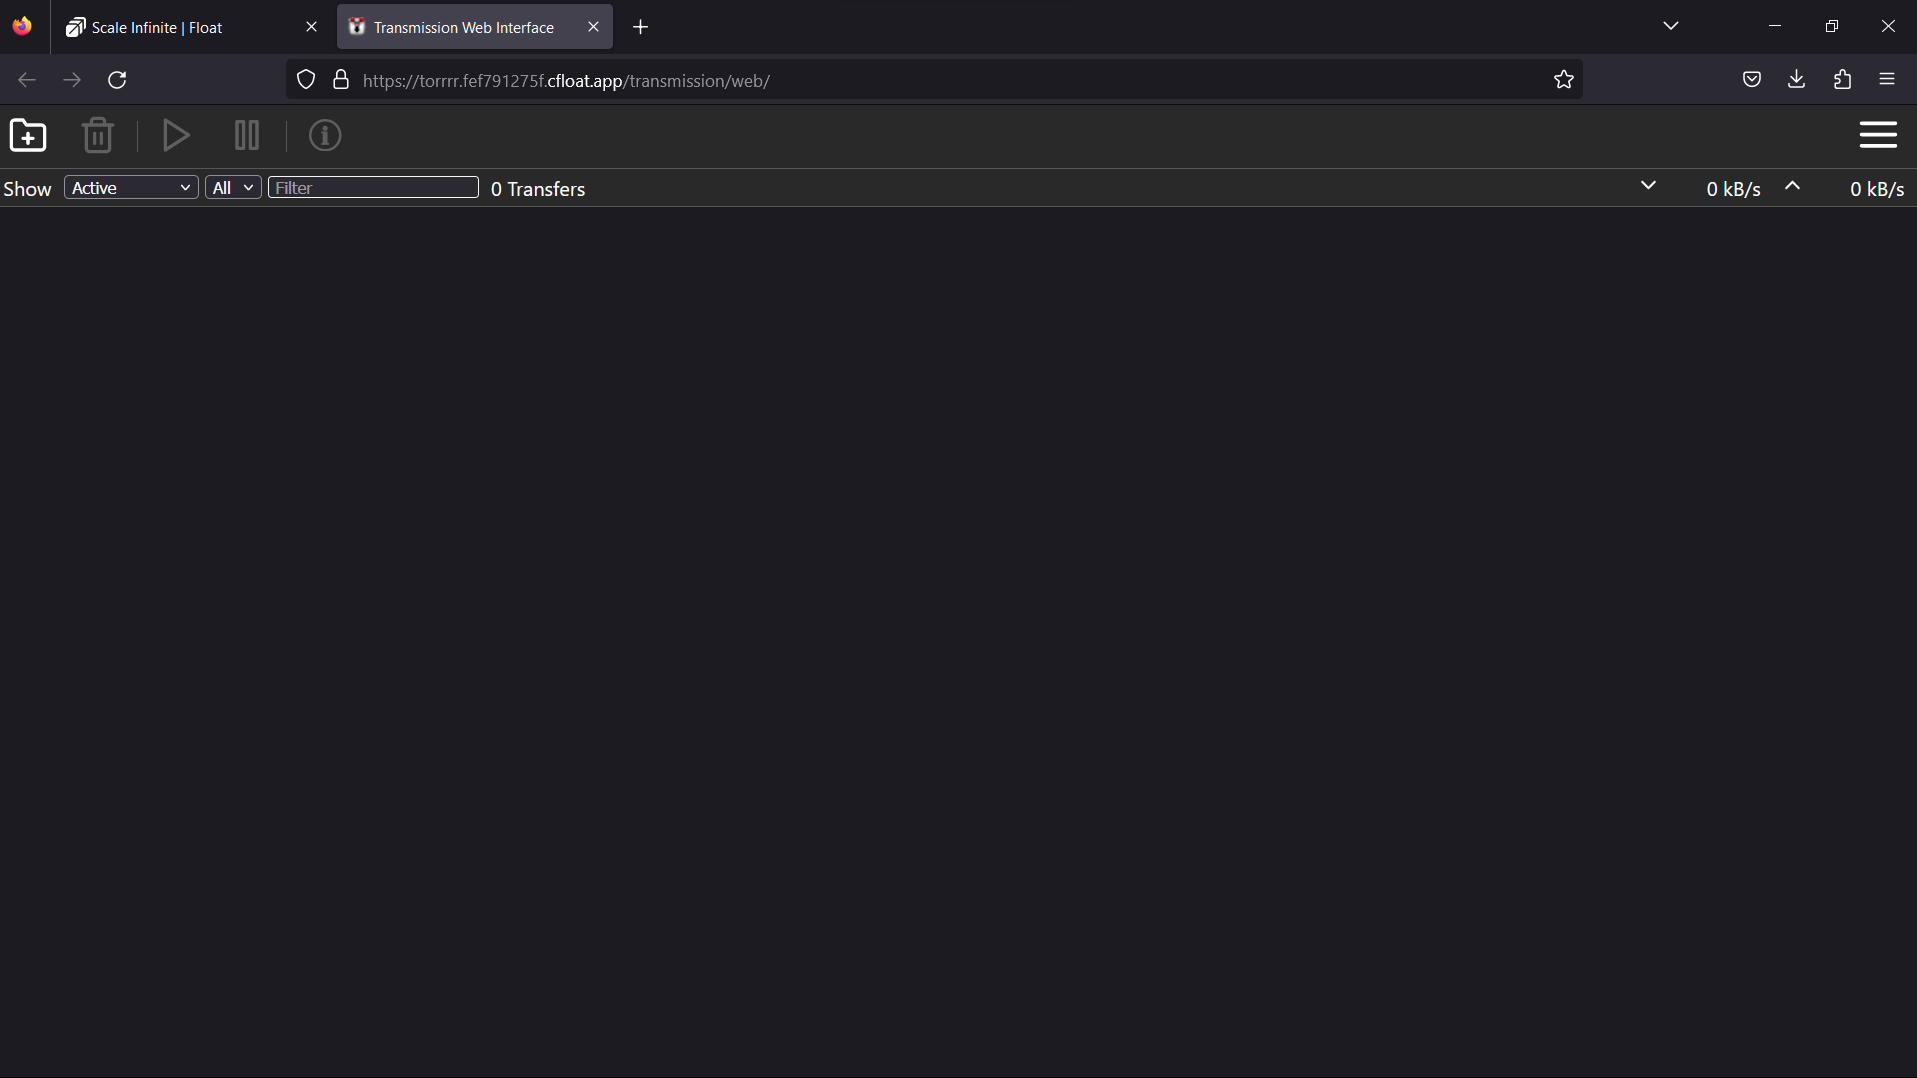The height and width of the screenshot is (1078, 1917).
Task: Close the Scale Infinite | Float tab
Action: (311, 27)
